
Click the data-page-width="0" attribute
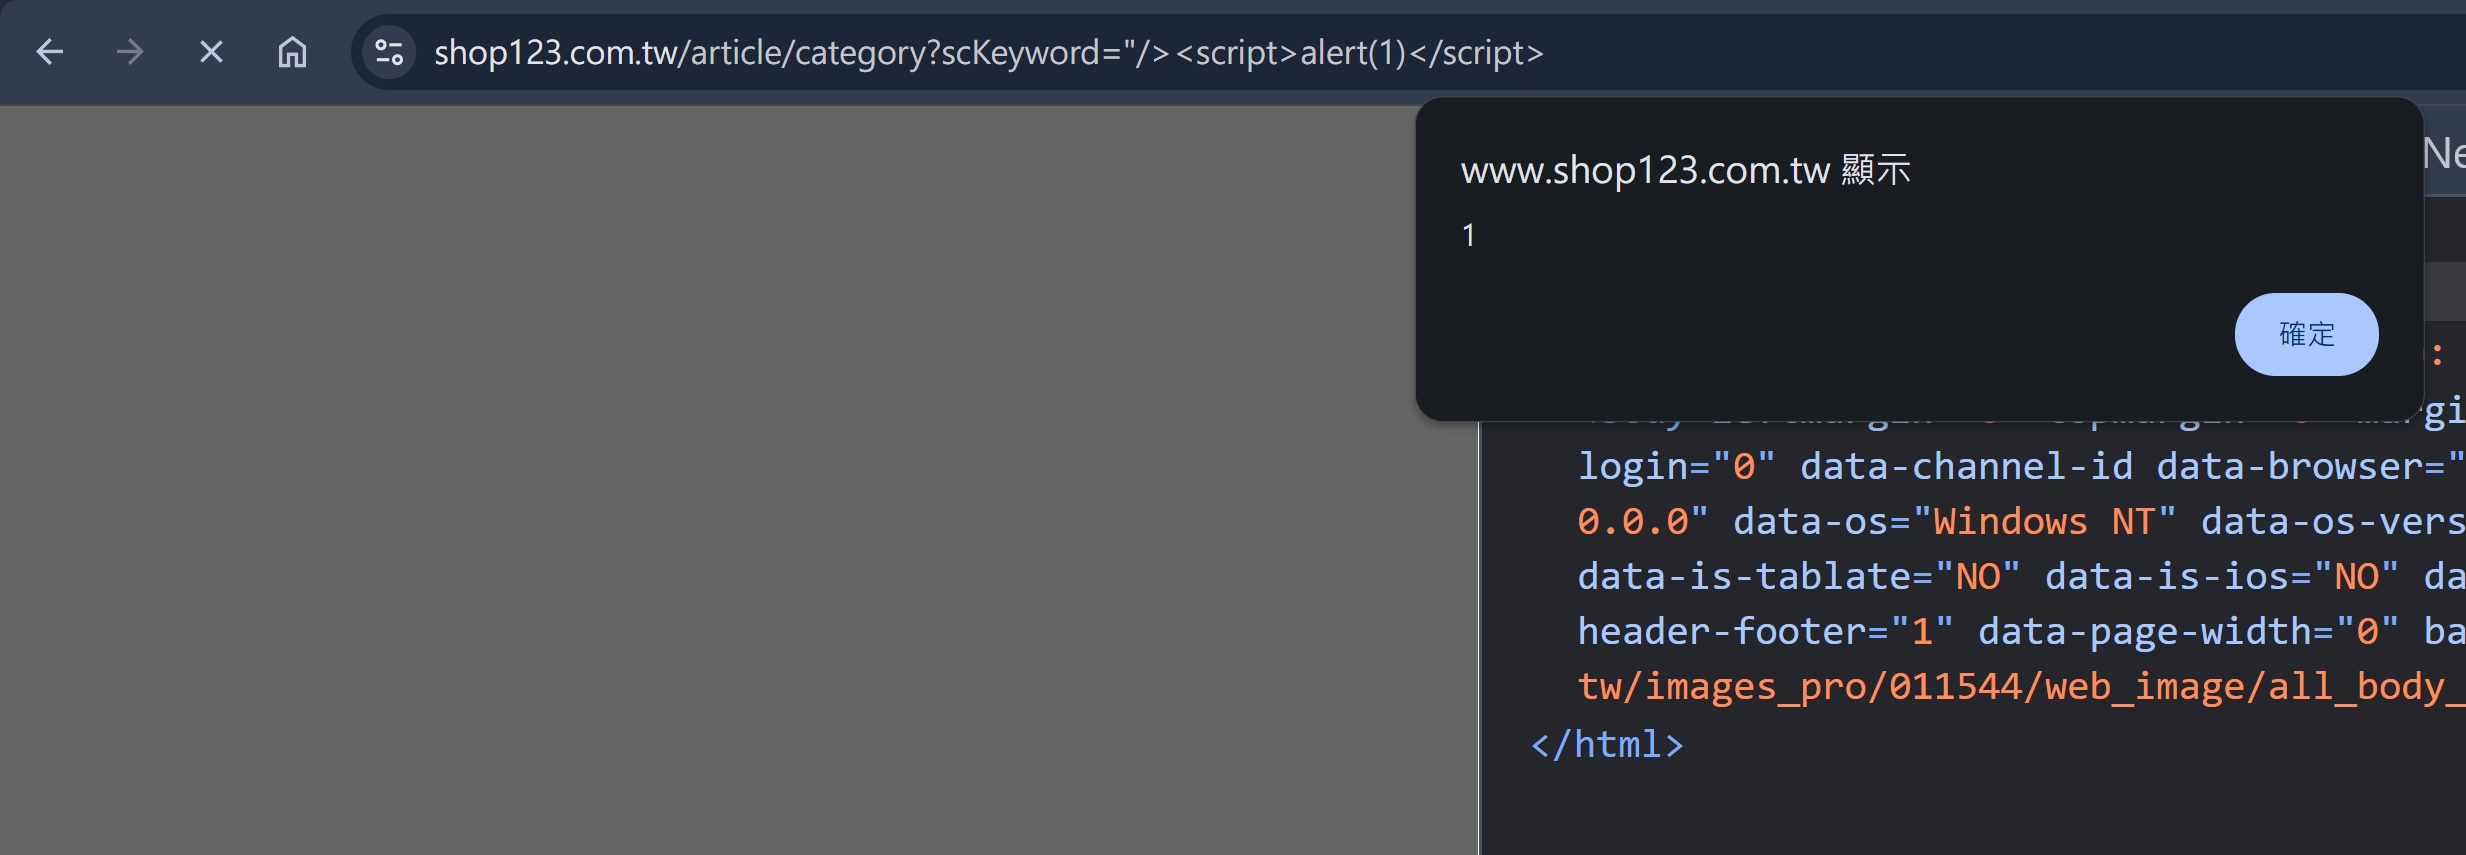point(2188,631)
